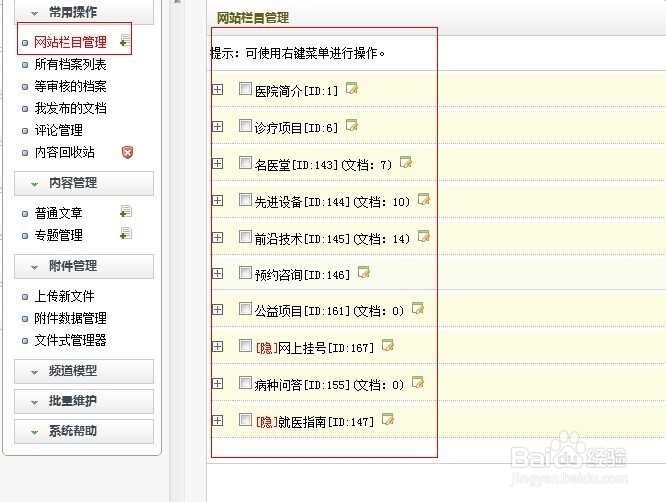Screen dimensions: 666x502
Task: Click edit icon for 诊疗项目[ID:6]
Action: (x=352, y=125)
